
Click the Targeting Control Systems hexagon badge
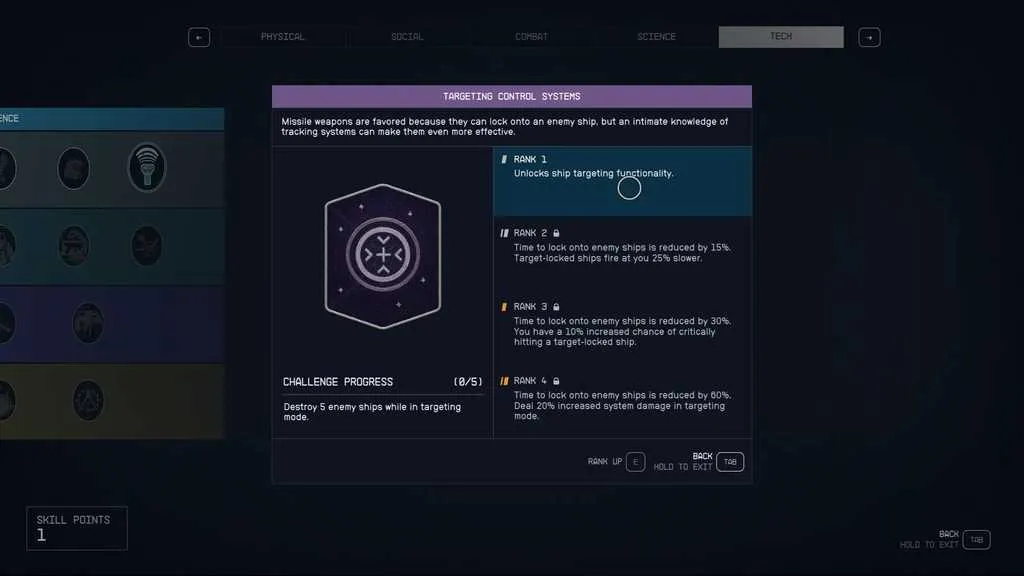tap(383, 256)
